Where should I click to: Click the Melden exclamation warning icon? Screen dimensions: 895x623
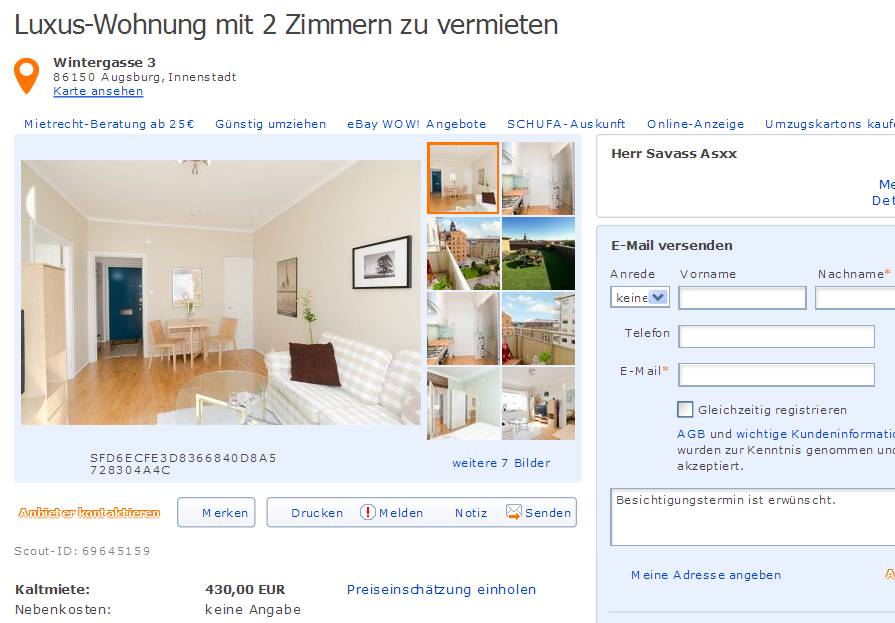[368, 512]
